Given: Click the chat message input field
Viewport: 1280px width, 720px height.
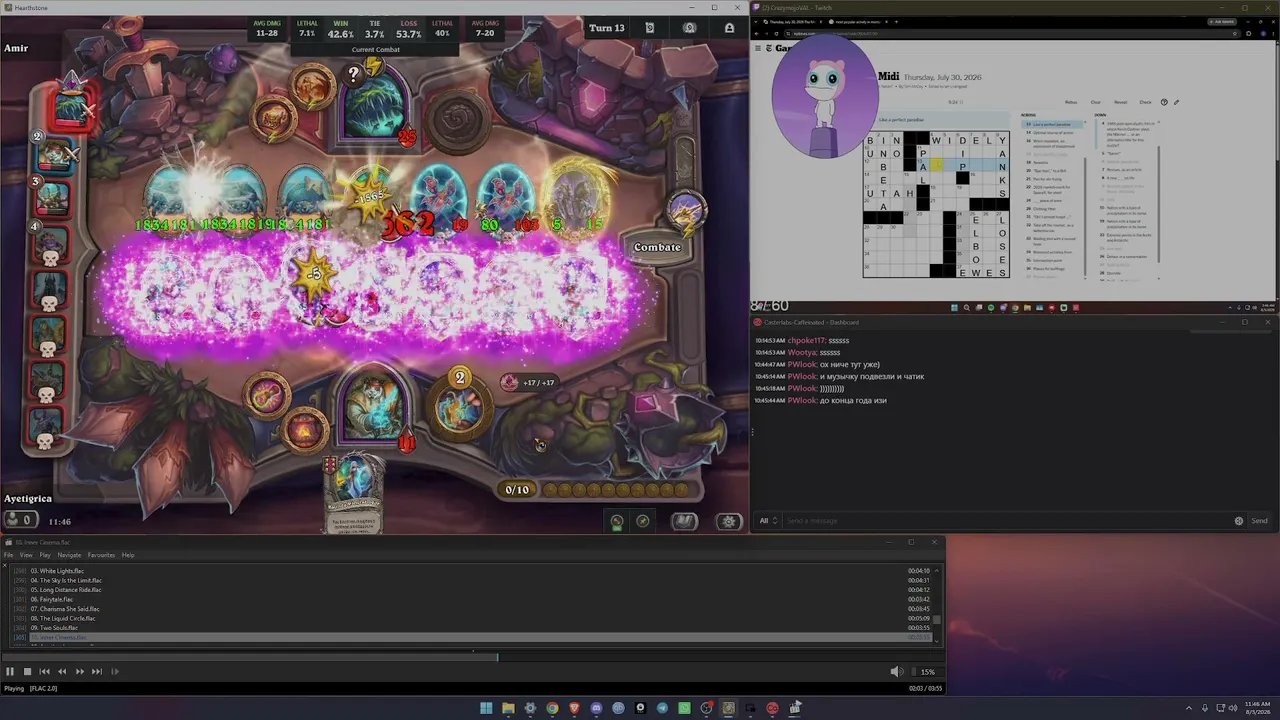Looking at the screenshot, I should tap(1007, 521).
